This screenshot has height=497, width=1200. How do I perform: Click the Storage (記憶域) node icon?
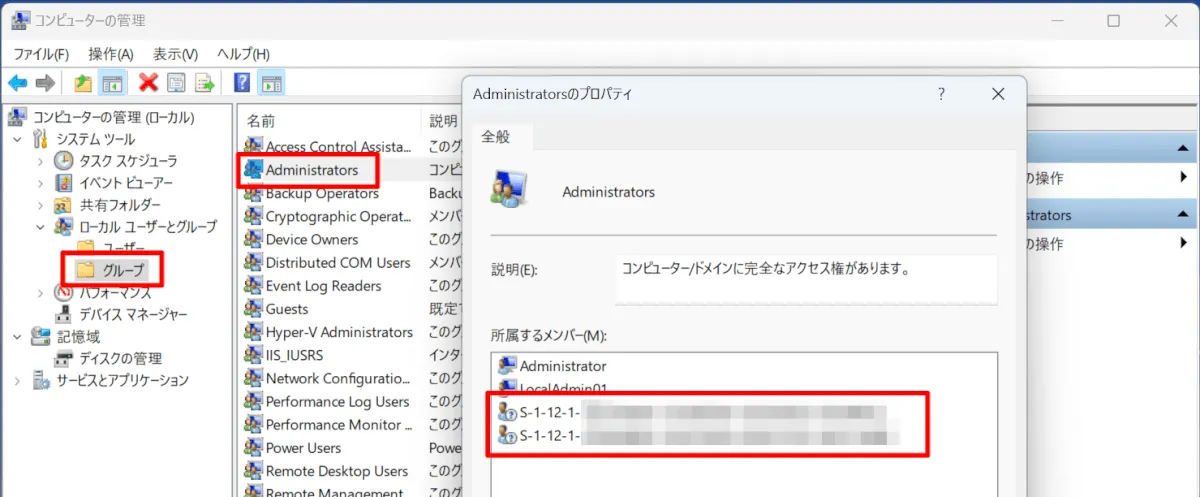[41, 336]
